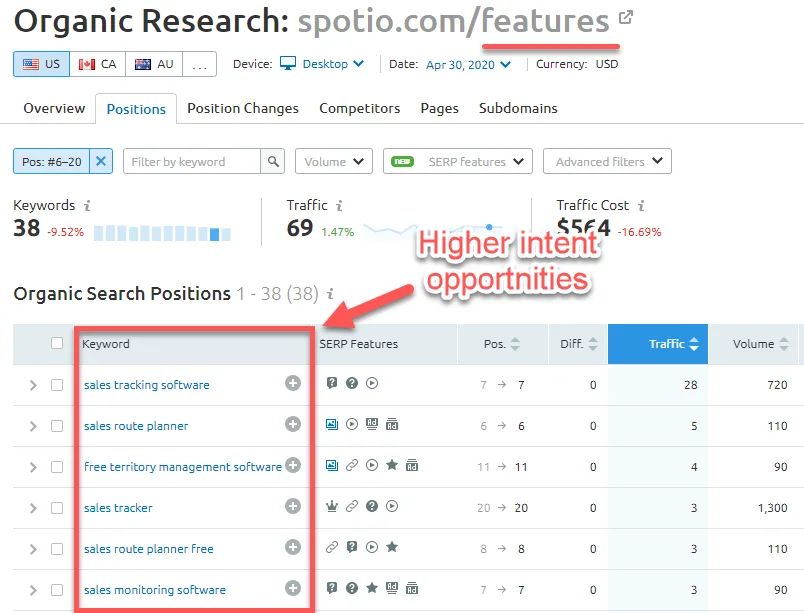The height and width of the screenshot is (613, 804).
Task: Click site links icon in sales route planner free row
Action: [x=332, y=547]
